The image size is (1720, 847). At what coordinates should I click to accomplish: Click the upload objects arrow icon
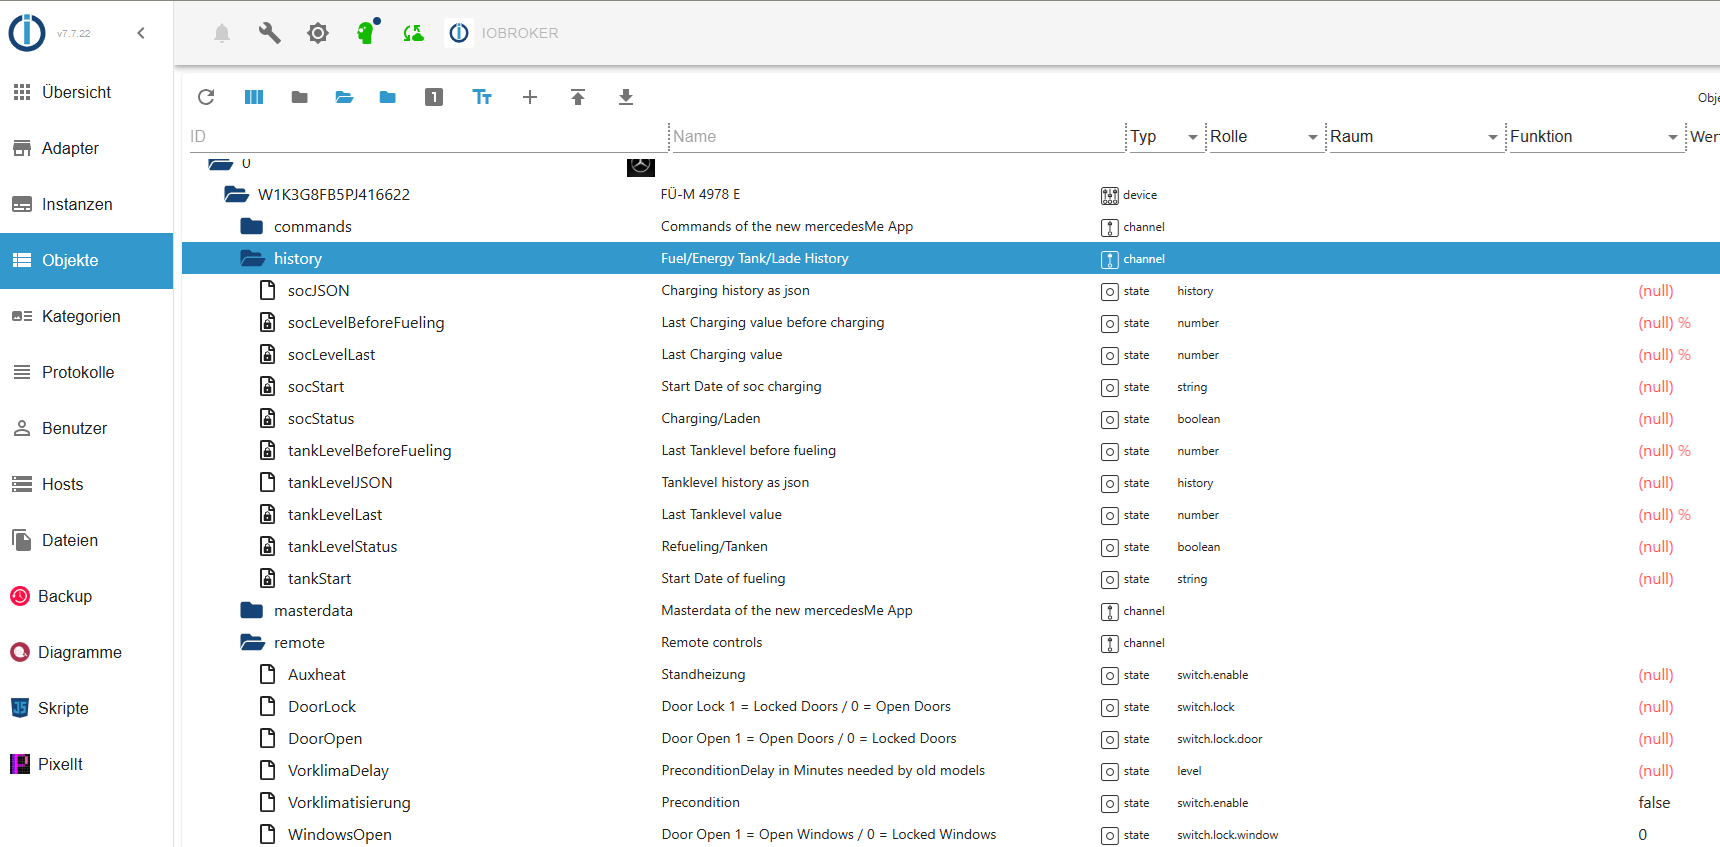(x=578, y=97)
